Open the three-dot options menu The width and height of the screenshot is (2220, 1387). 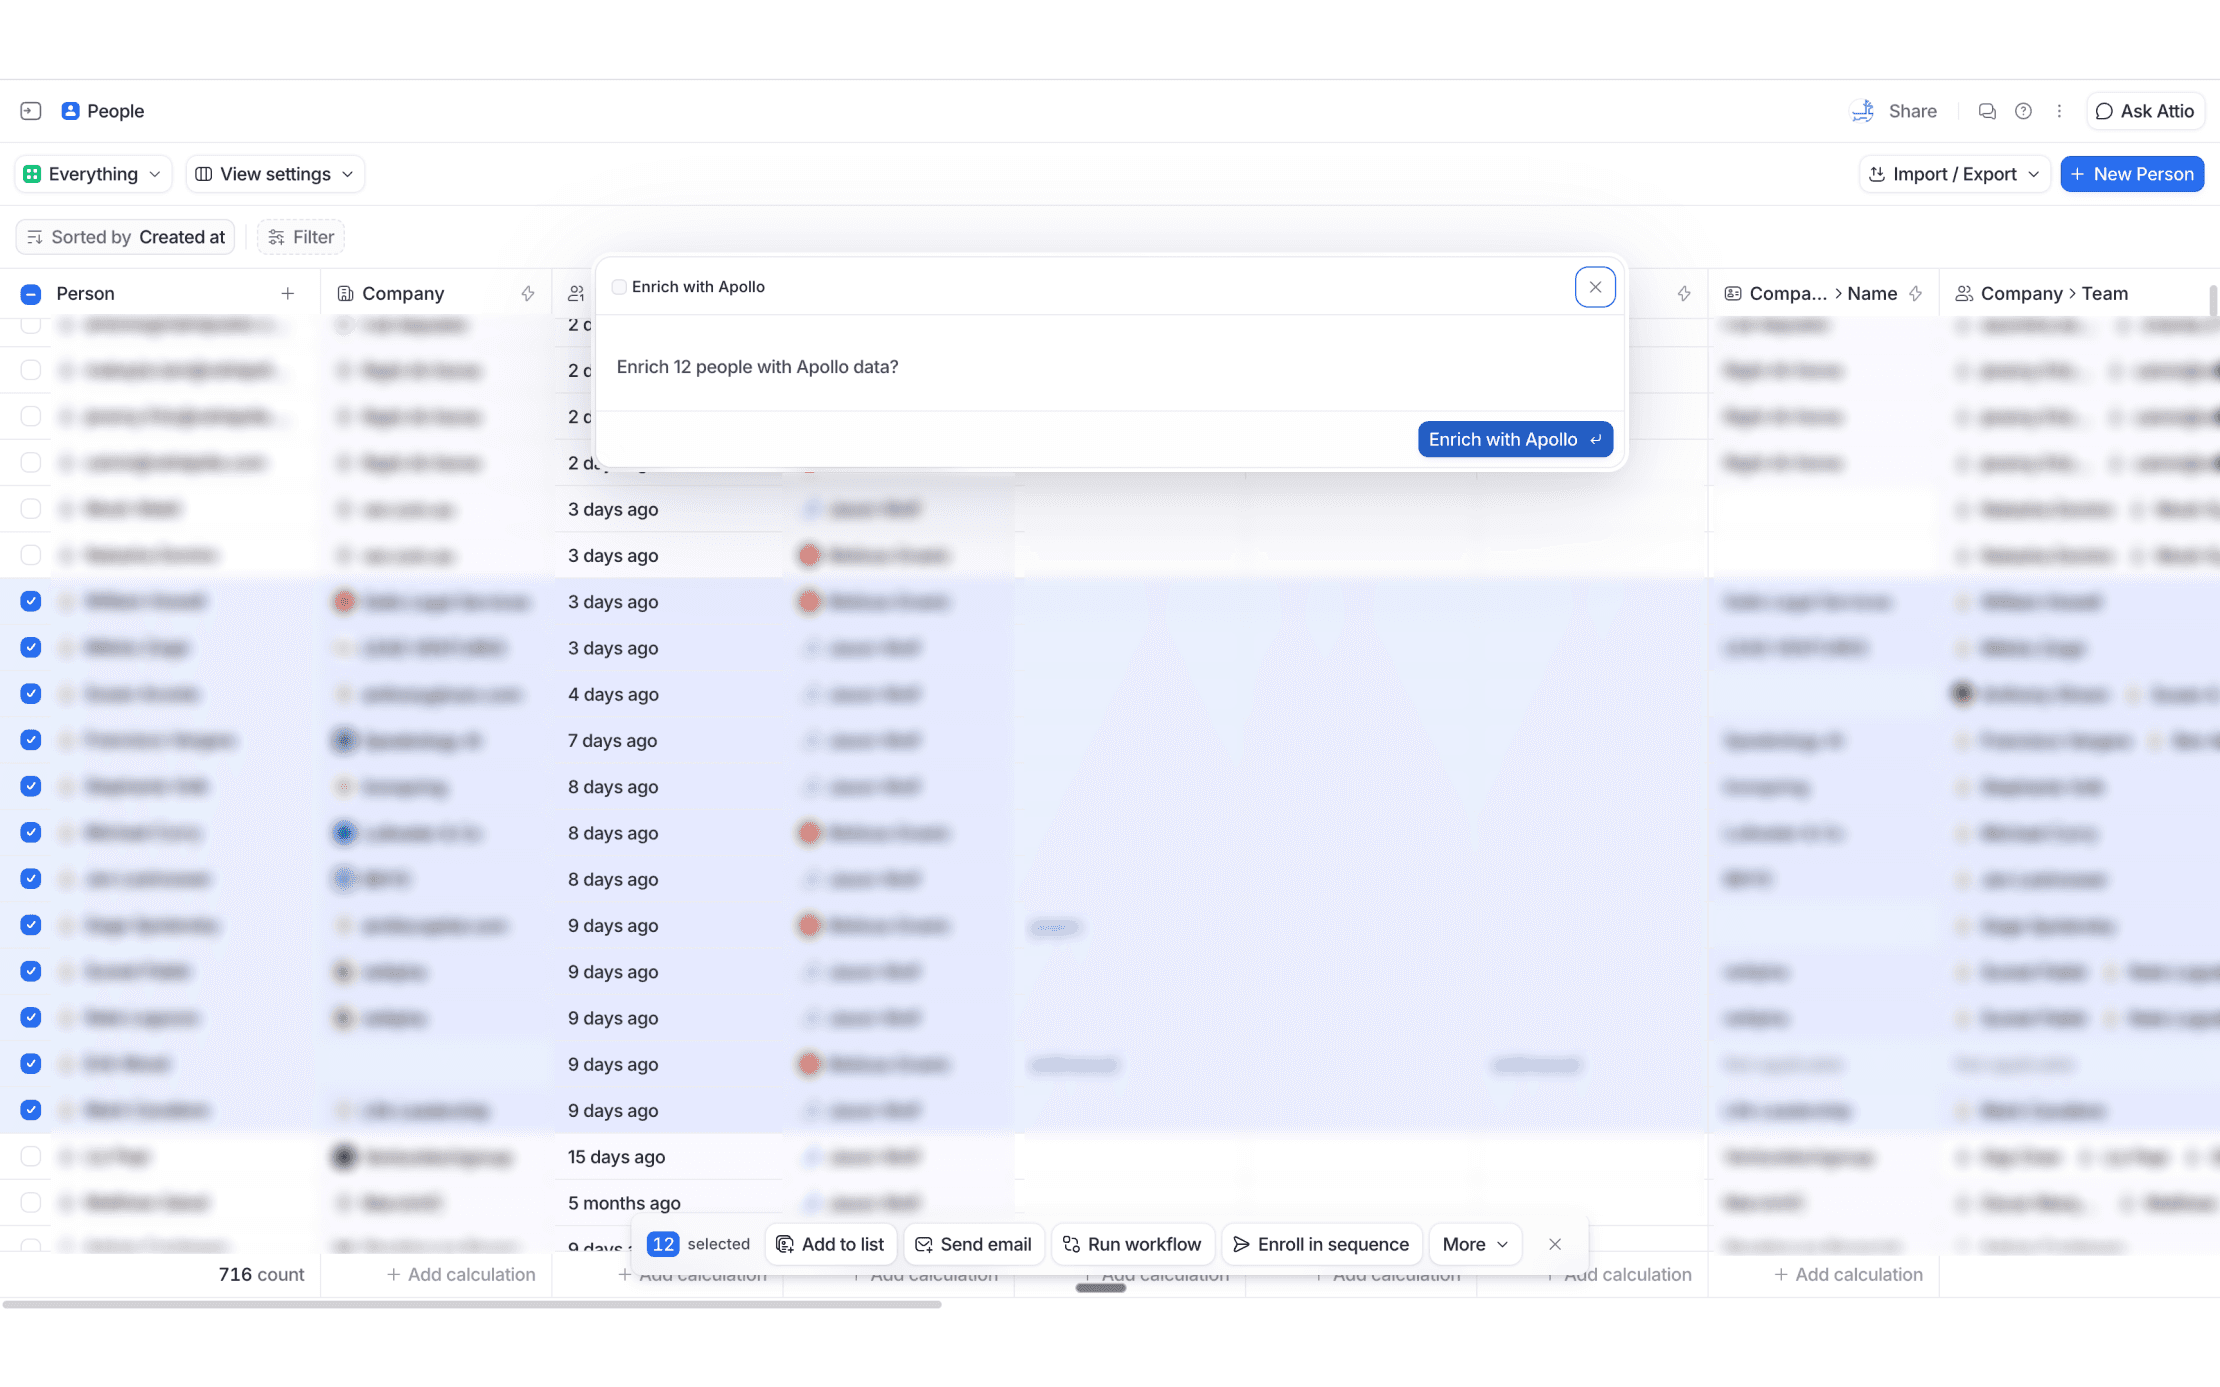(2059, 111)
